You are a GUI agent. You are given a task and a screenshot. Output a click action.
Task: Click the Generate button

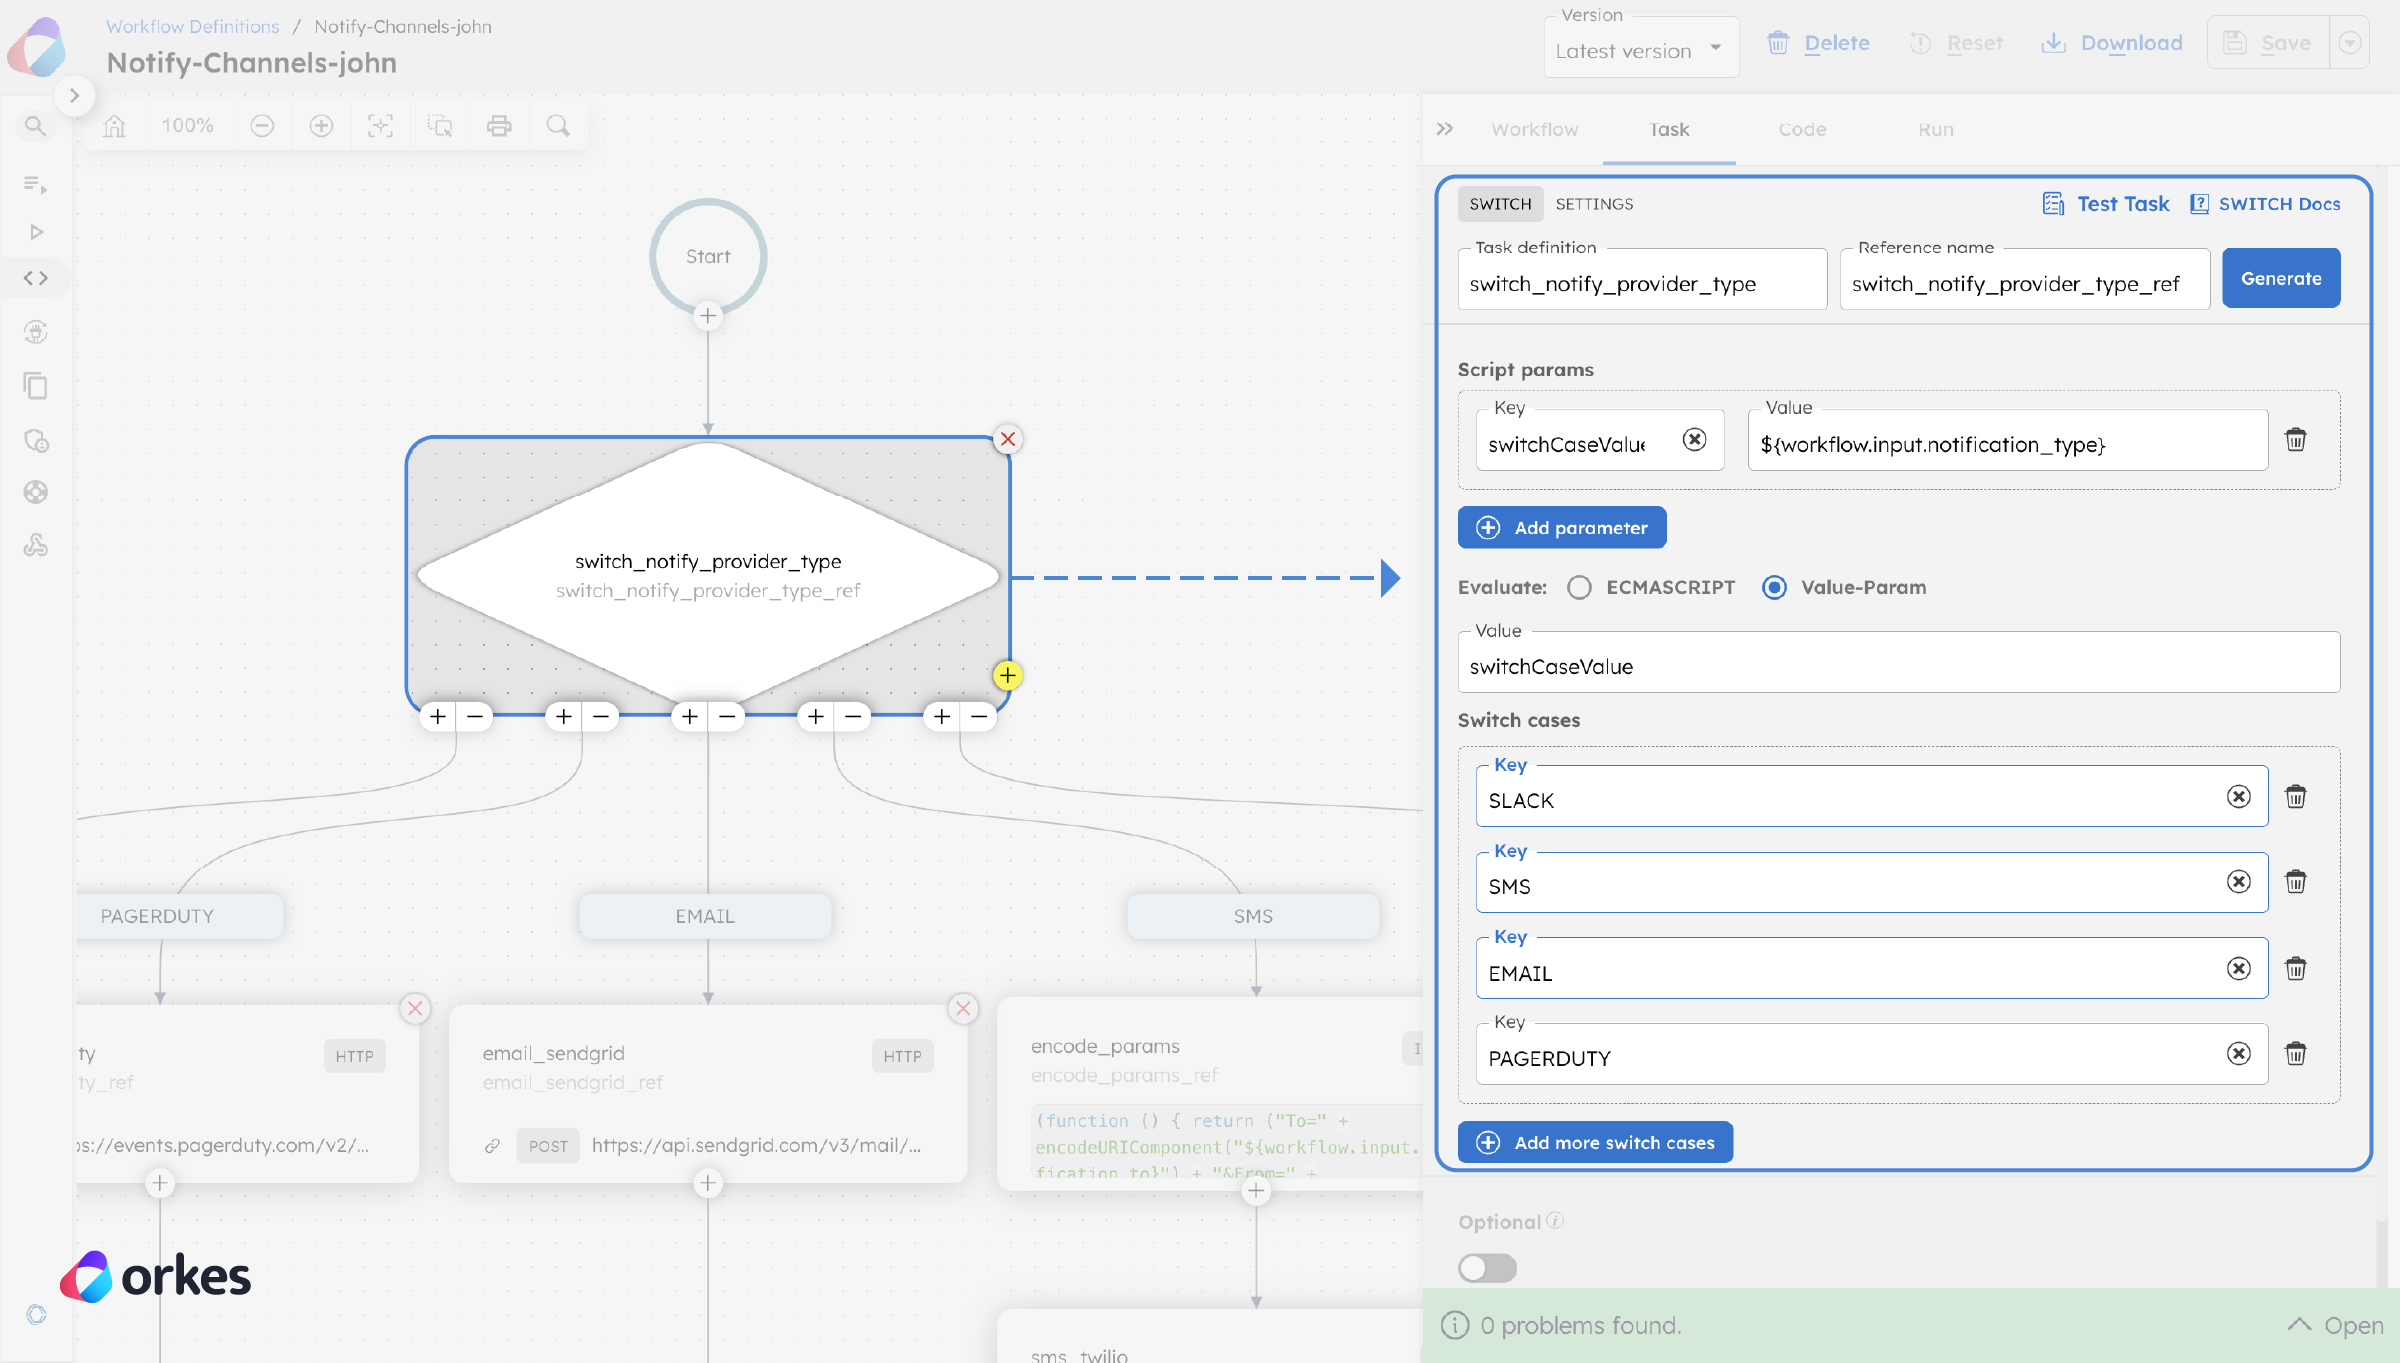(2280, 279)
